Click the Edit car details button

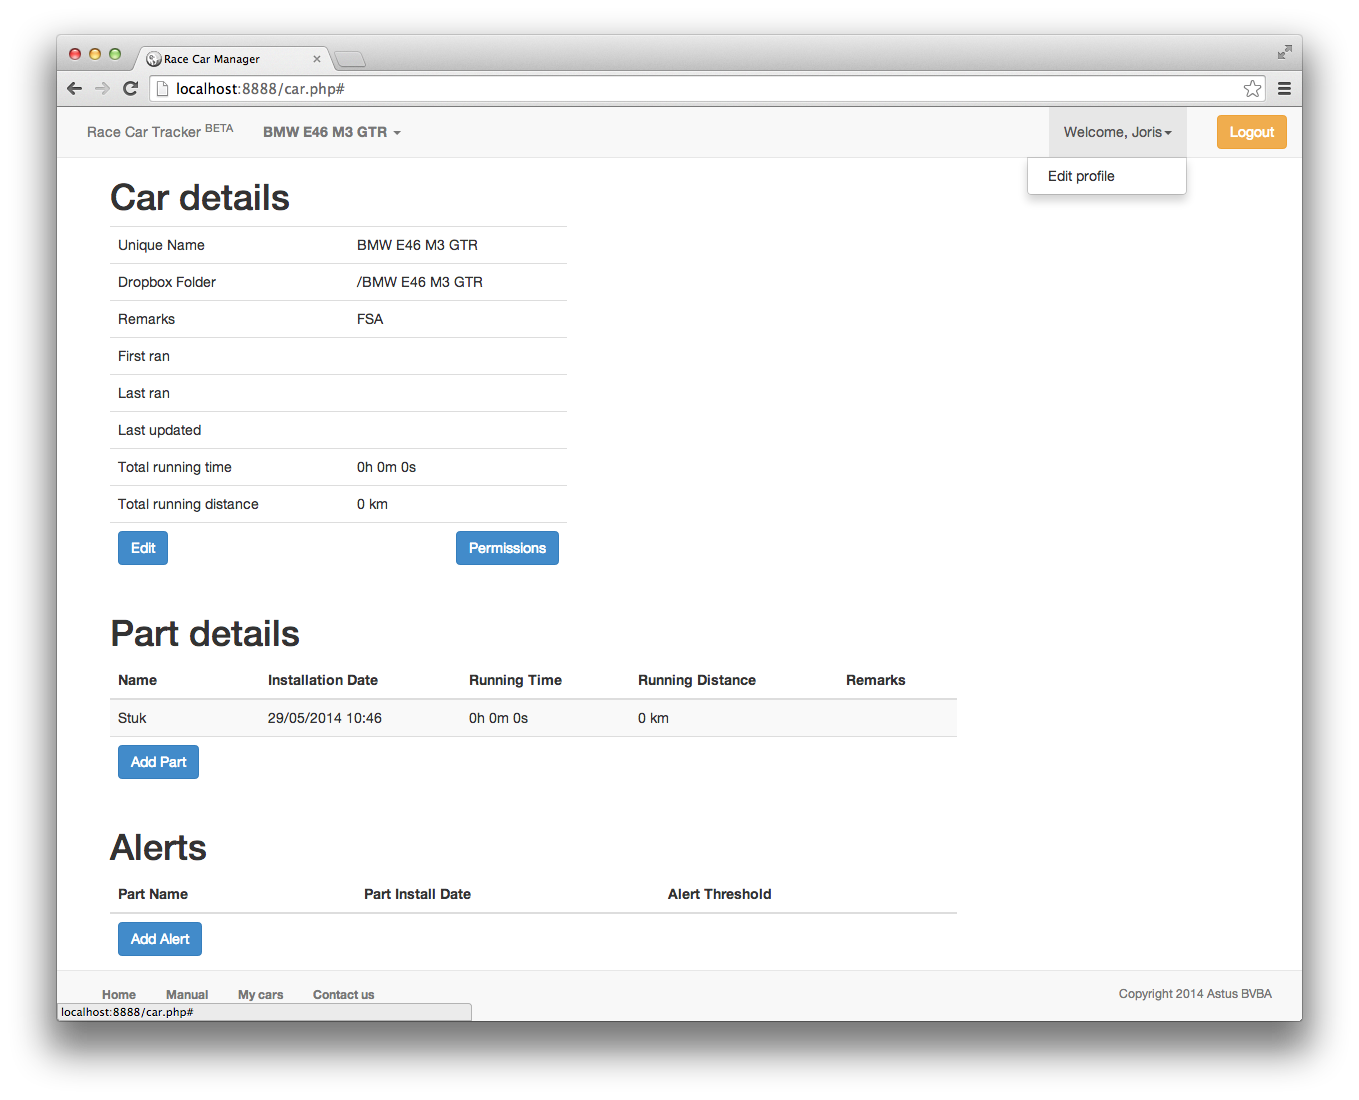click(143, 548)
